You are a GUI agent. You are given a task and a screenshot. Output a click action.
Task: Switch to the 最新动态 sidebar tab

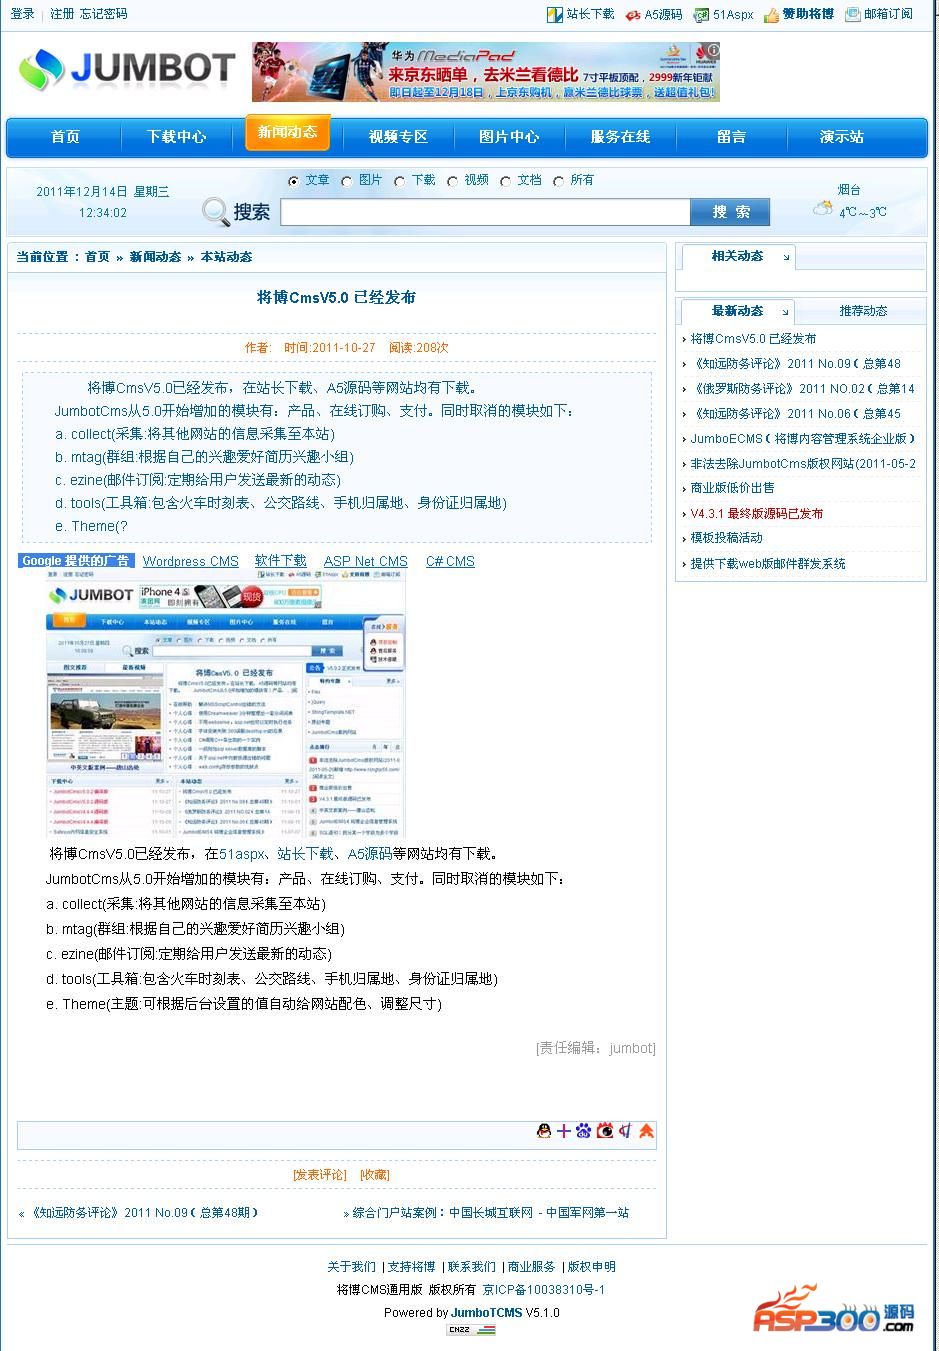point(738,311)
